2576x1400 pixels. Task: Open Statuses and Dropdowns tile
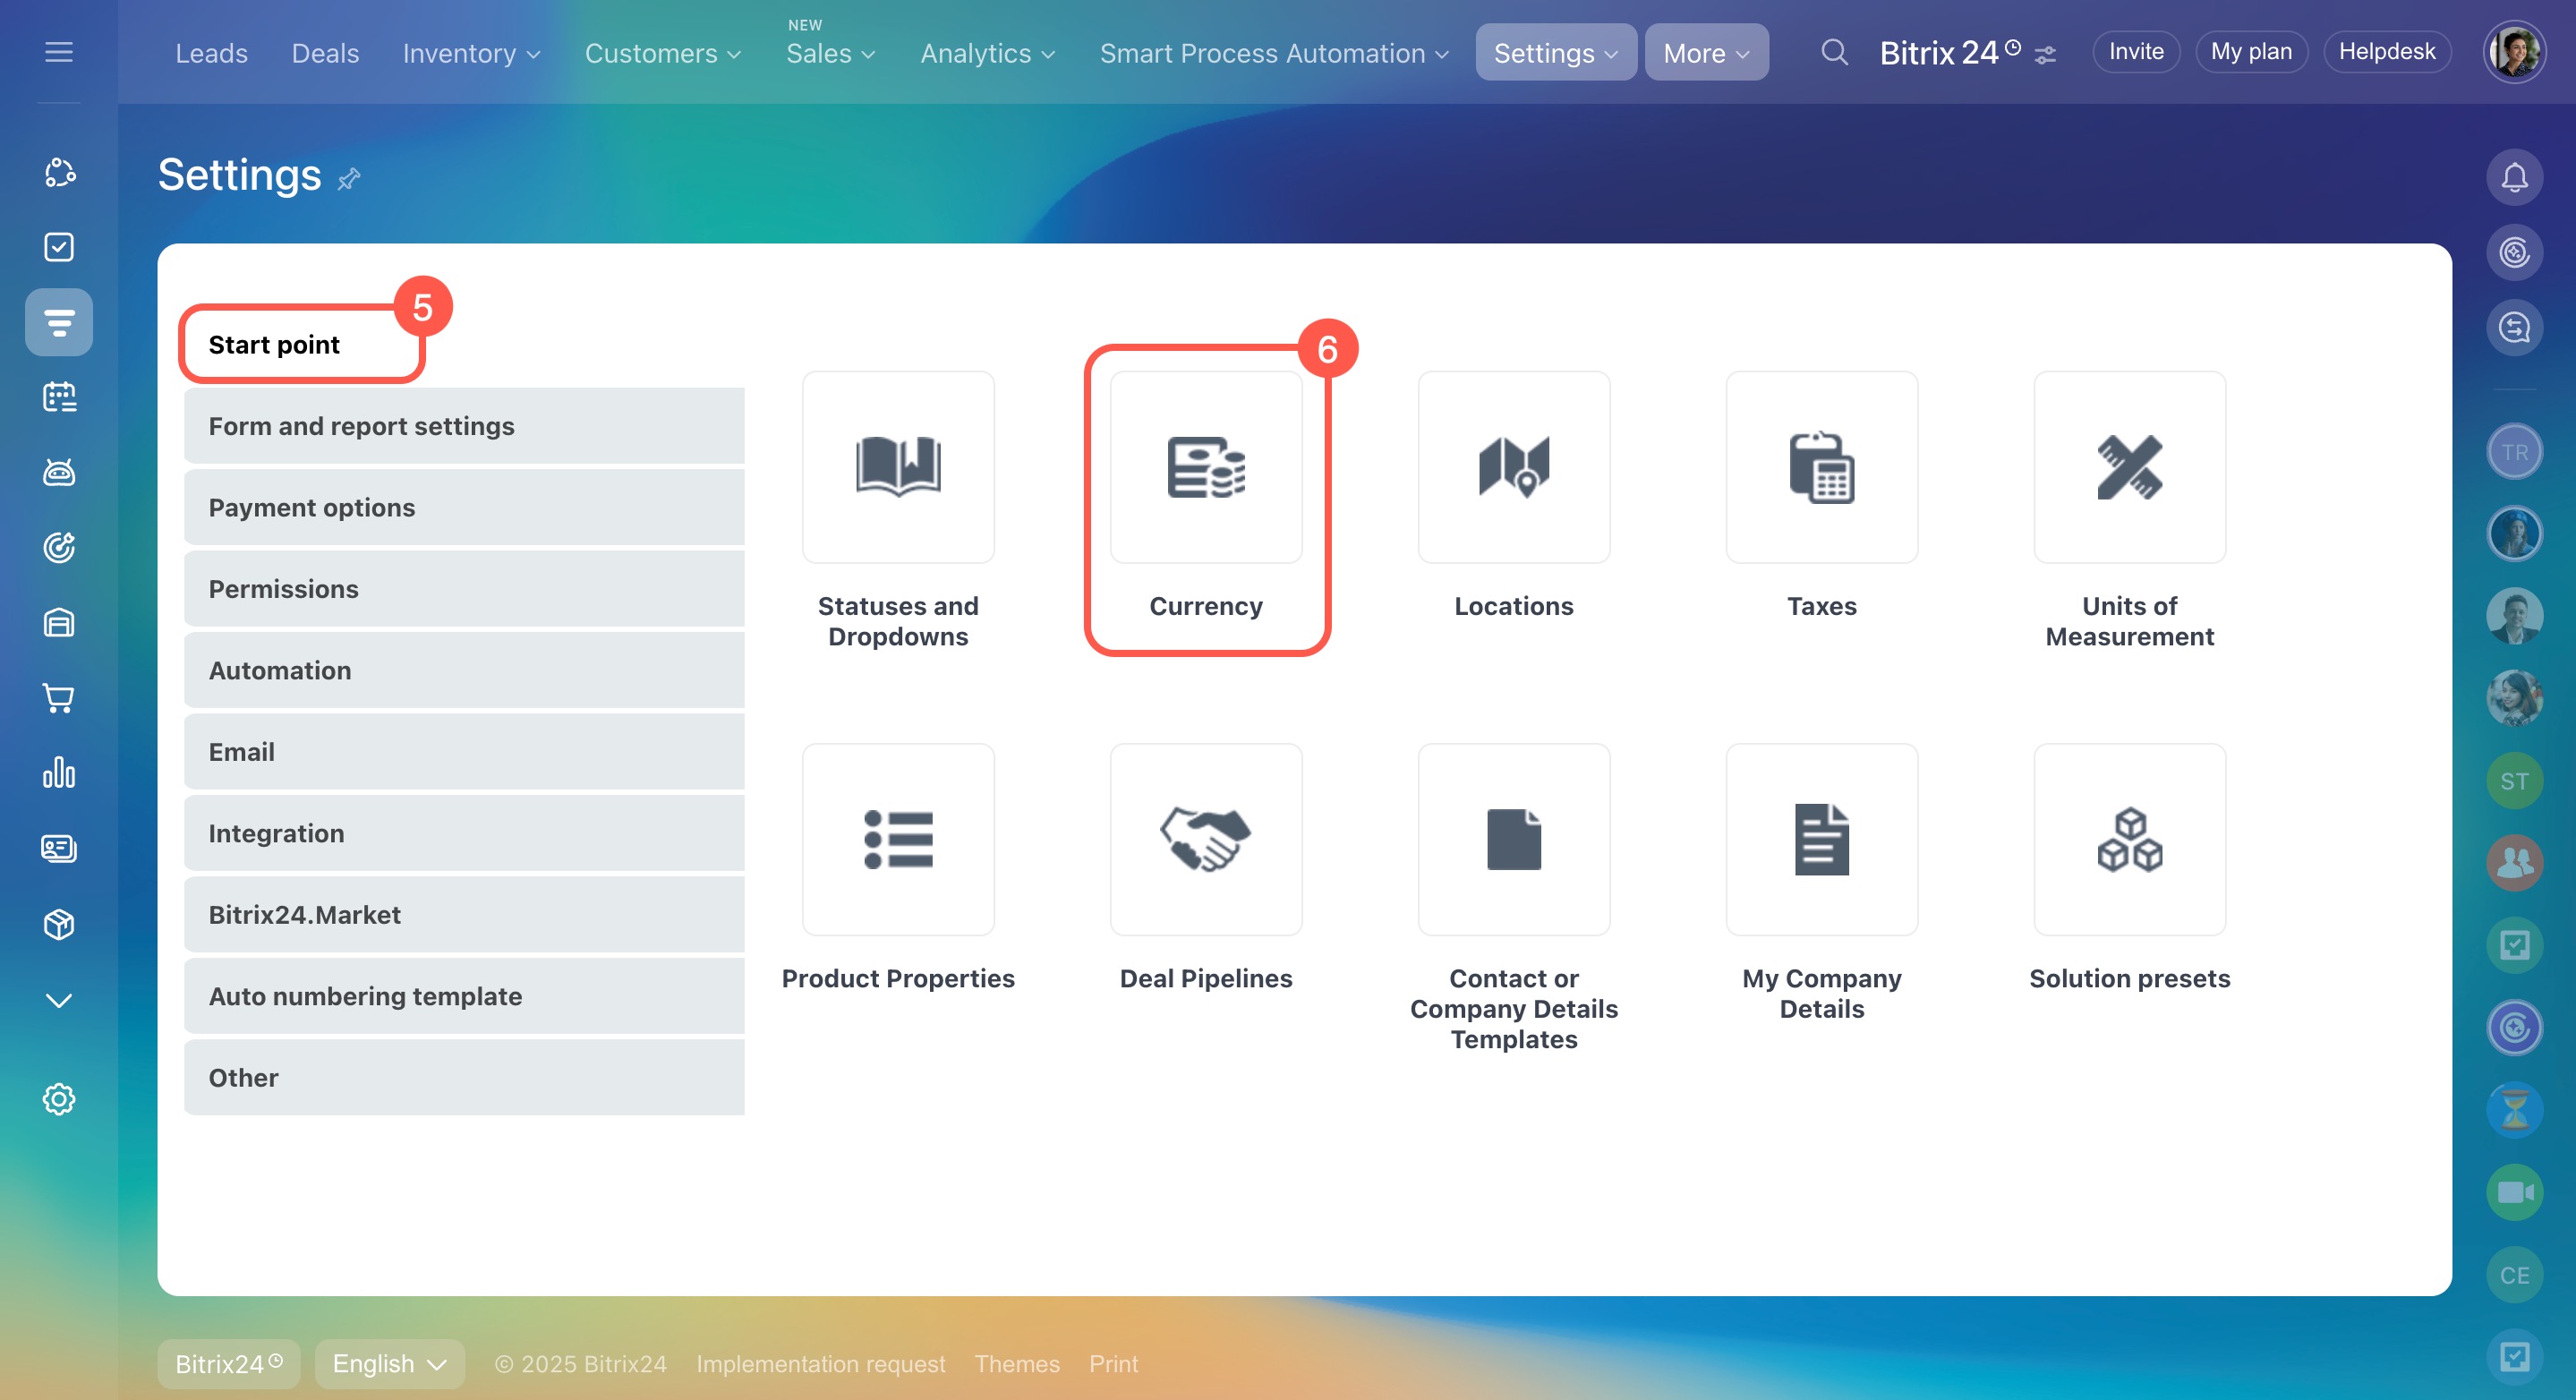point(898,468)
